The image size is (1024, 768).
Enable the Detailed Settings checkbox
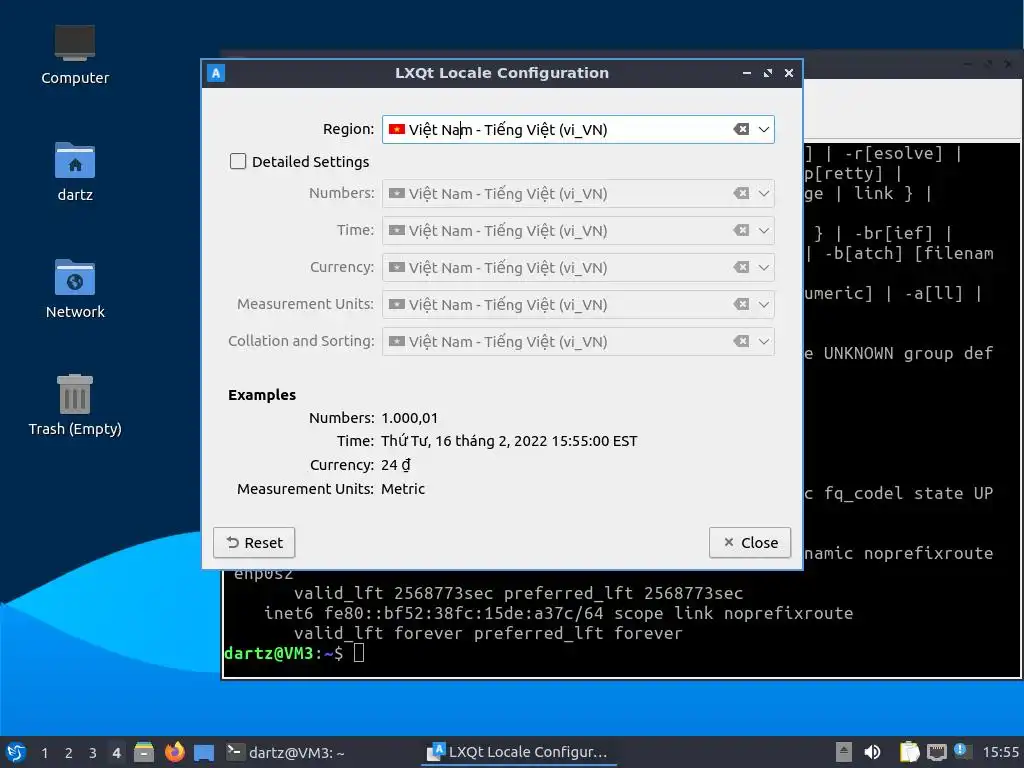click(238, 161)
